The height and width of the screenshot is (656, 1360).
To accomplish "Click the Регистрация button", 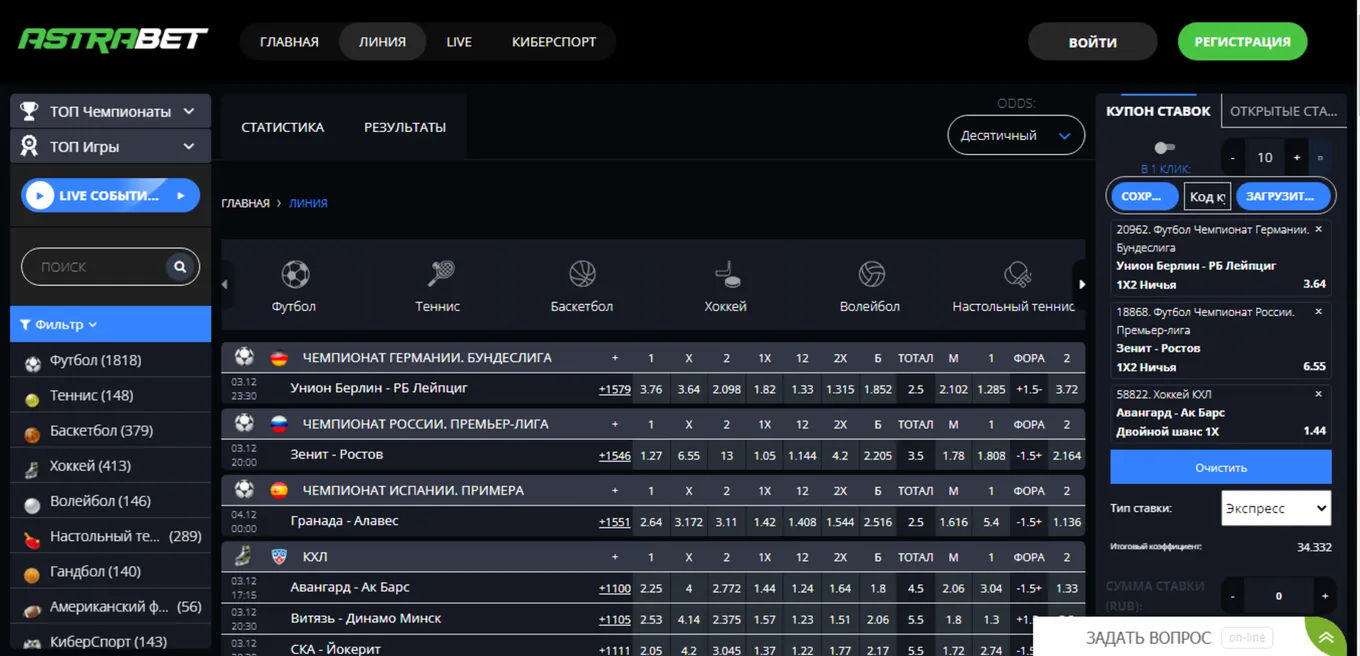I will coord(1243,42).
